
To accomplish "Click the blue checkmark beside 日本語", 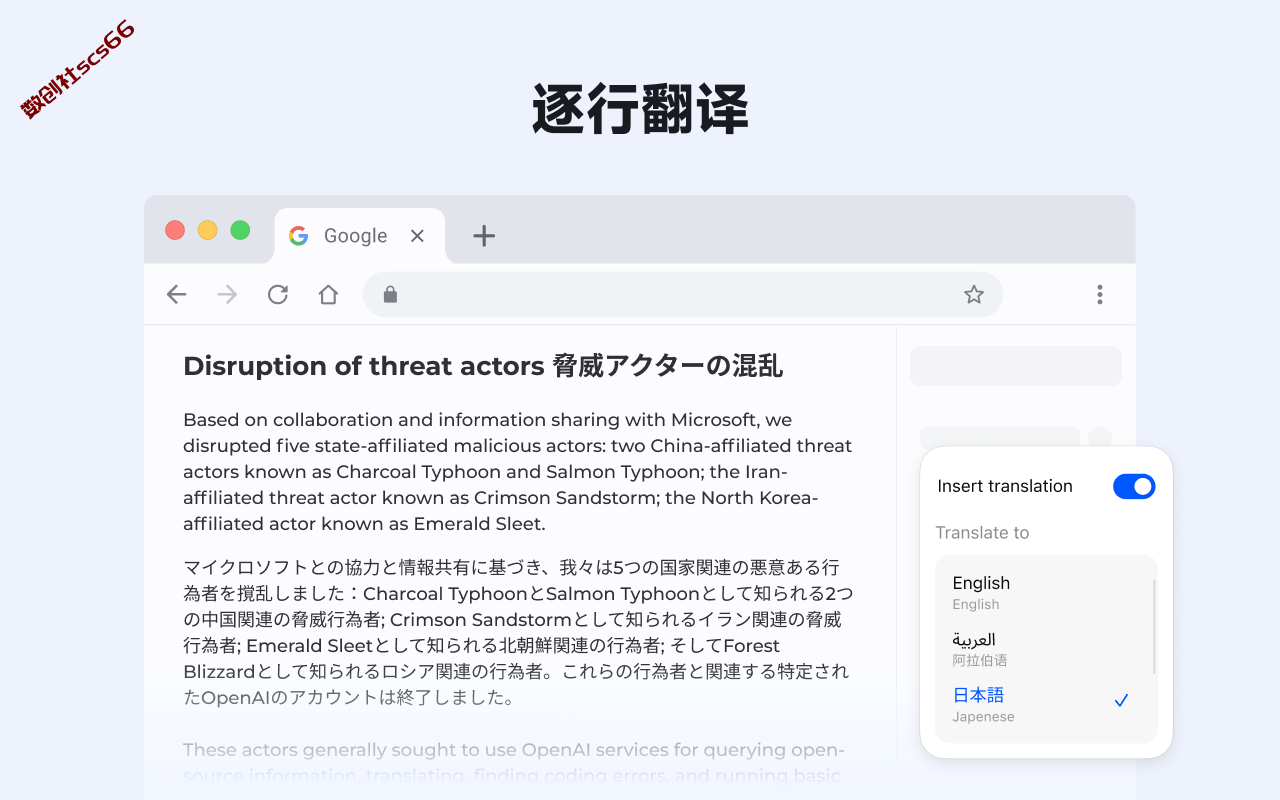I will coord(1121,701).
